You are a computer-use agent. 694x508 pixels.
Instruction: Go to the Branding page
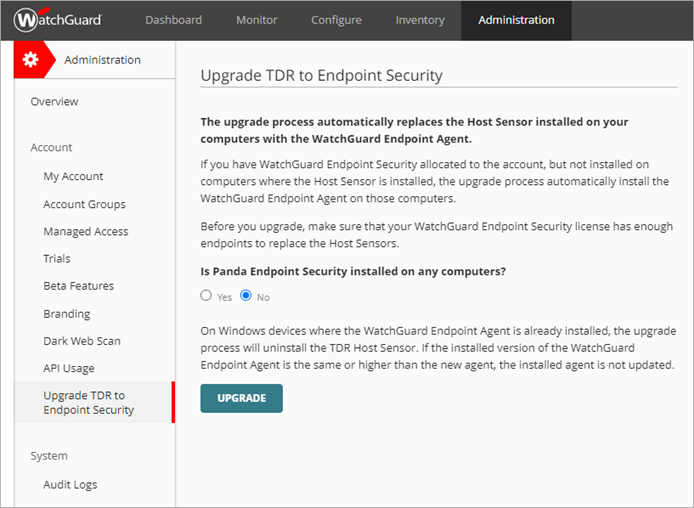pos(66,314)
